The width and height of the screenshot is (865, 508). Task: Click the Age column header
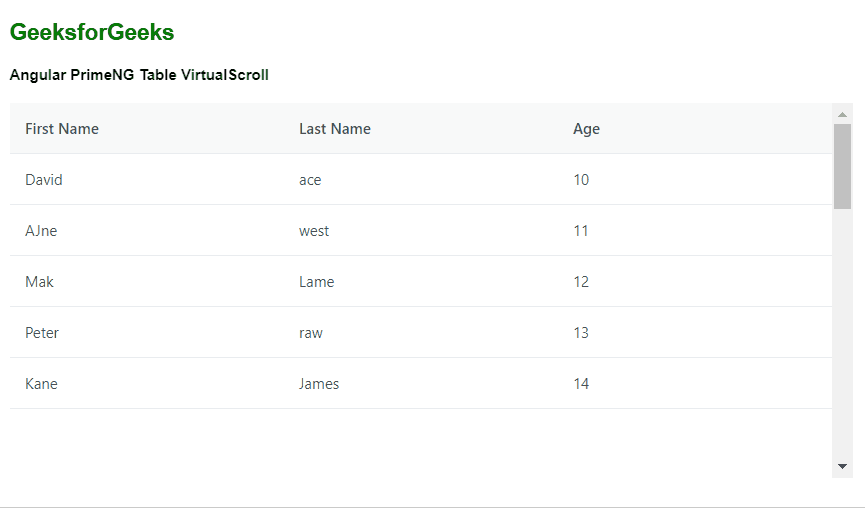586,129
